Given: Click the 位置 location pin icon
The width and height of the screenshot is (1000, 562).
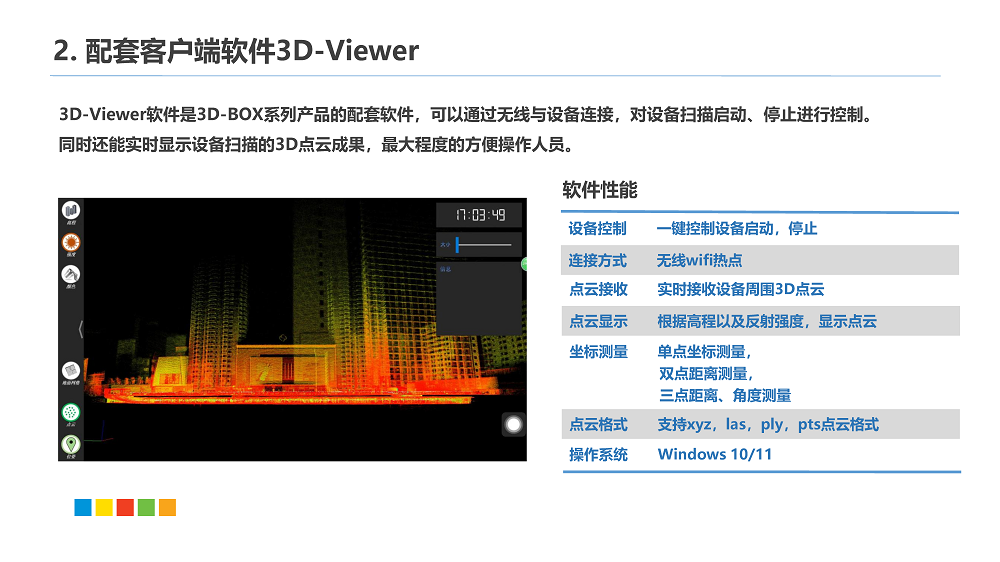Looking at the screenshot, I should coord(71,444).
